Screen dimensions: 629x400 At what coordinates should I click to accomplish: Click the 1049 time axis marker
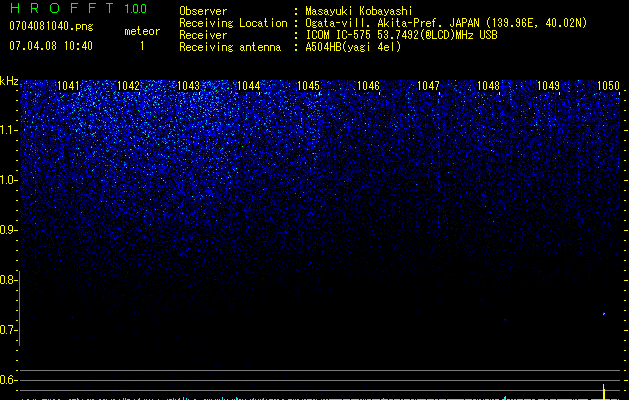548,86
